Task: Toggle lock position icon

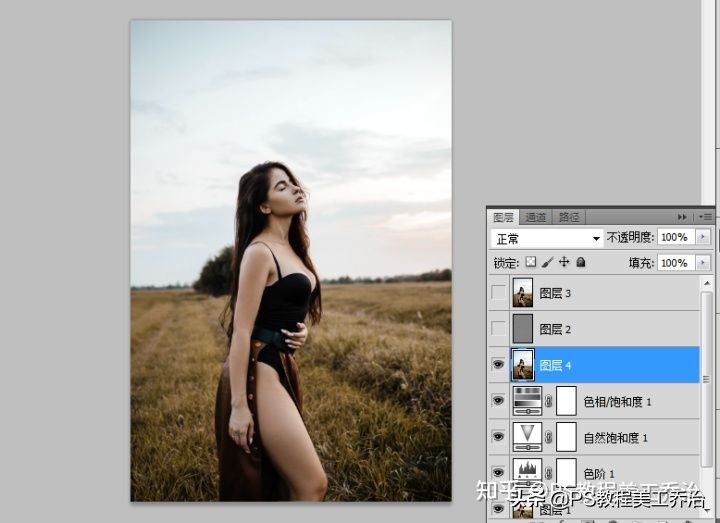Action: [x=564, y=262]
